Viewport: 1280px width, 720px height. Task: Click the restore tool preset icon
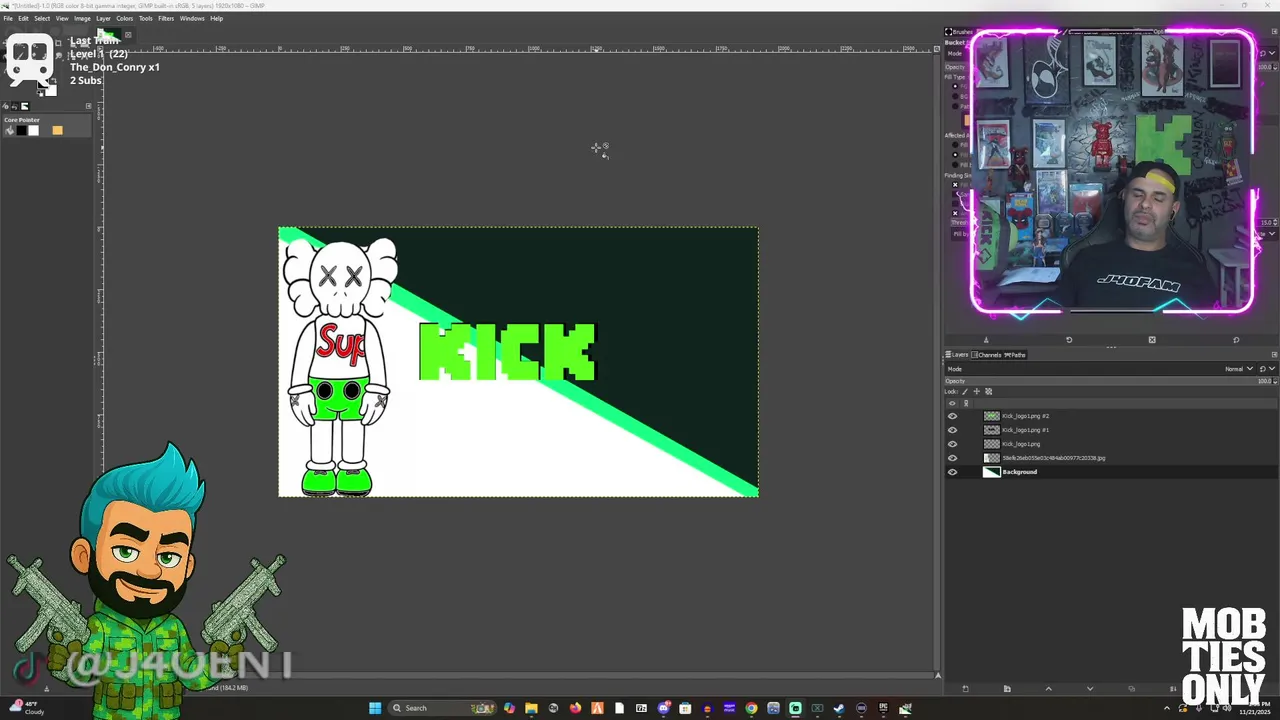(x=1068, y=340)
